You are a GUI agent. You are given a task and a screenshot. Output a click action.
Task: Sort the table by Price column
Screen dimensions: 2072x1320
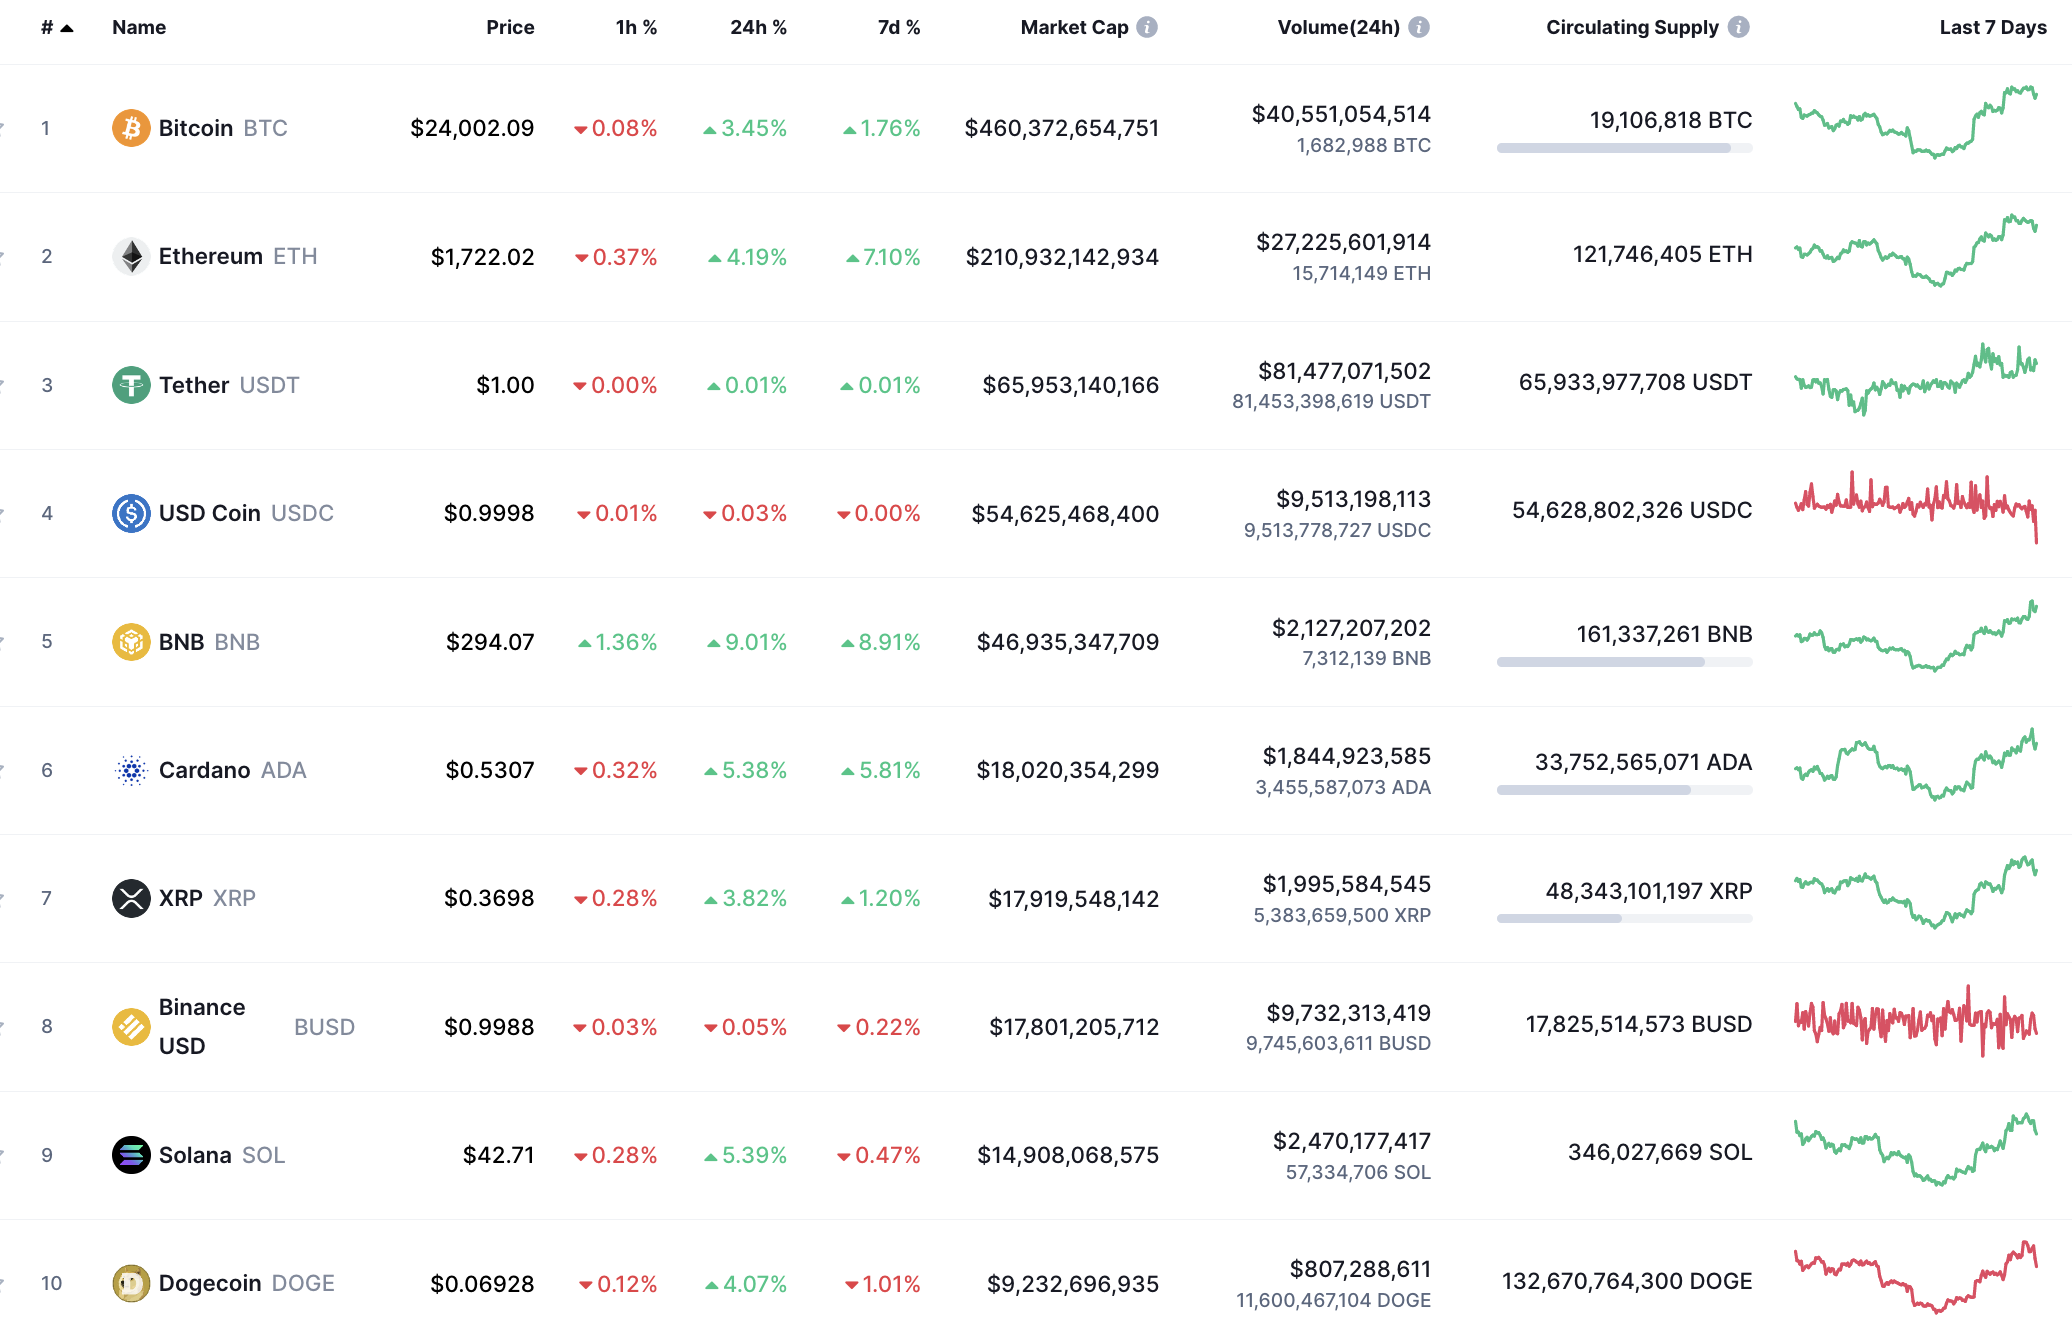(x=511, y=27)
